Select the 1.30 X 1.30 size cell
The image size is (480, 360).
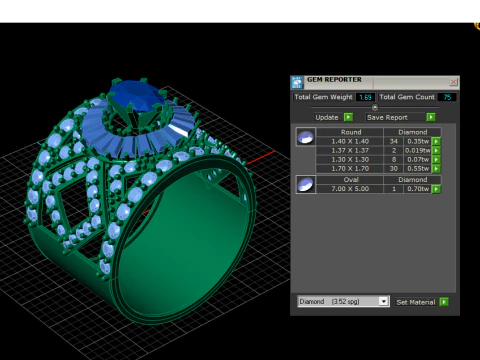(x=350, y=160)
